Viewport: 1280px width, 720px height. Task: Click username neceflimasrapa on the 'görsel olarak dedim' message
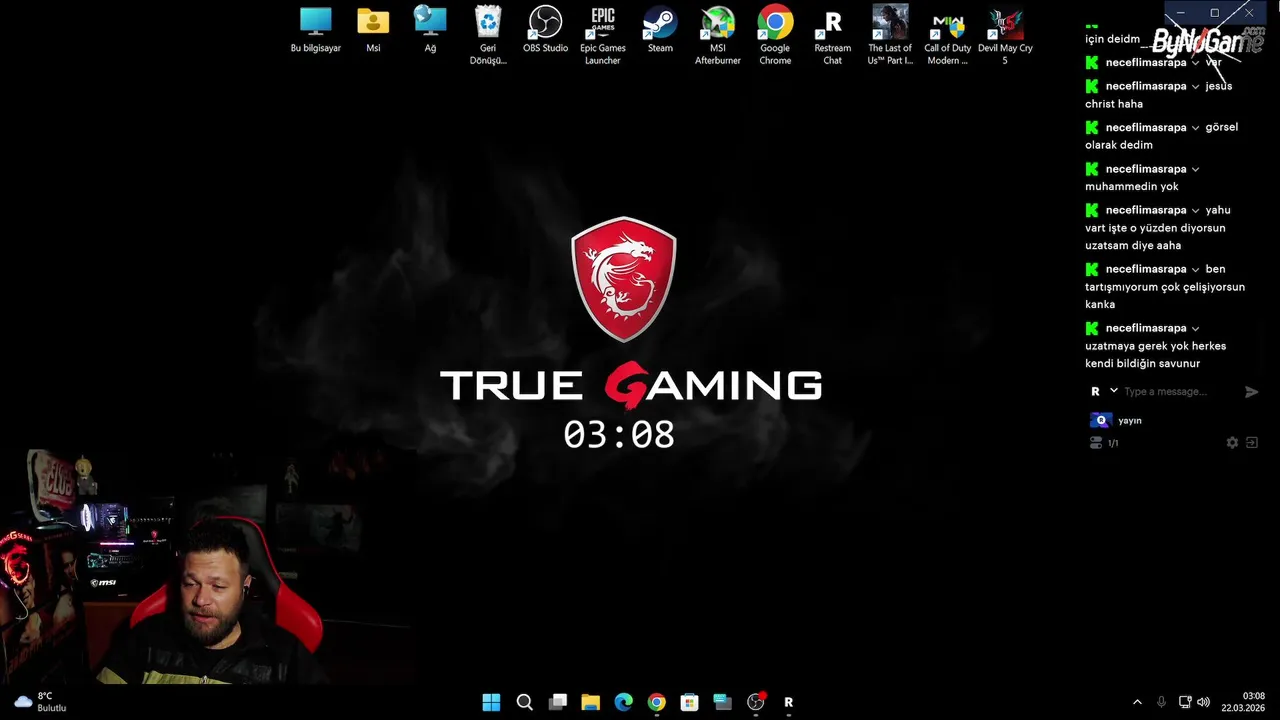[x=1146, y=128]
